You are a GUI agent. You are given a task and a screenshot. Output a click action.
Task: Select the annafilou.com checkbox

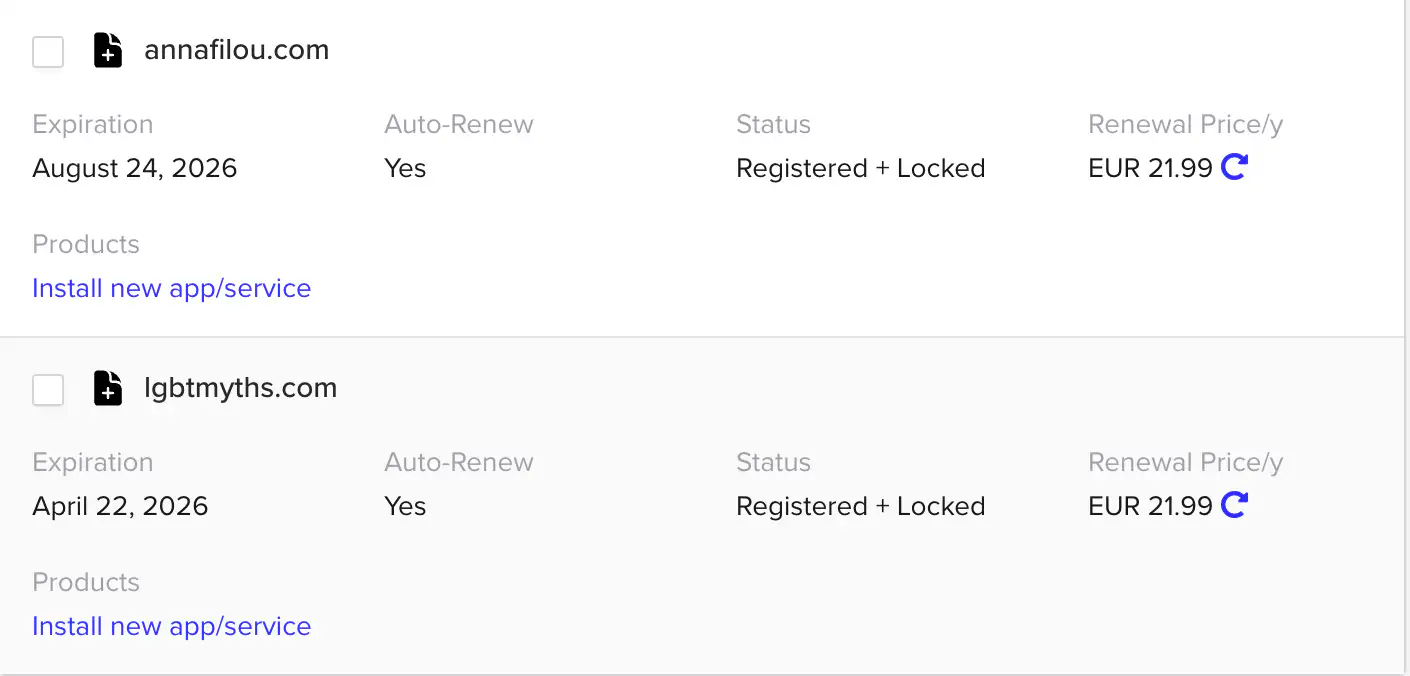[x=48, y=51]
